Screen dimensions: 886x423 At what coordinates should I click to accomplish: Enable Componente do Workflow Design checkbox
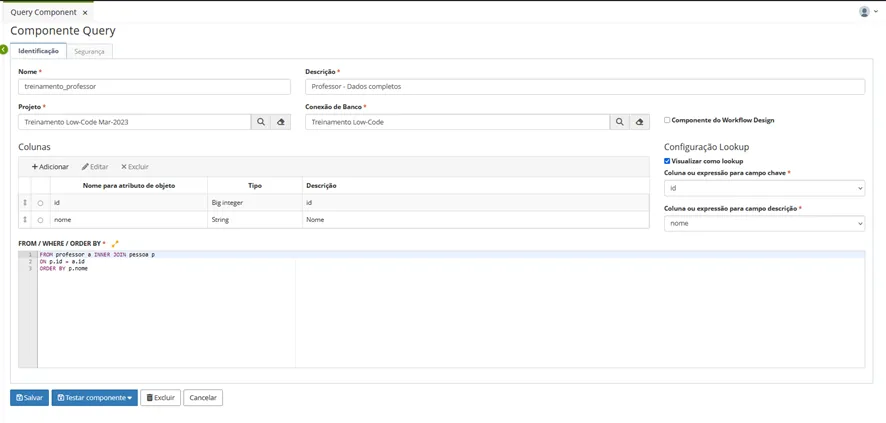pyautogui.click(x=667, y=120)
